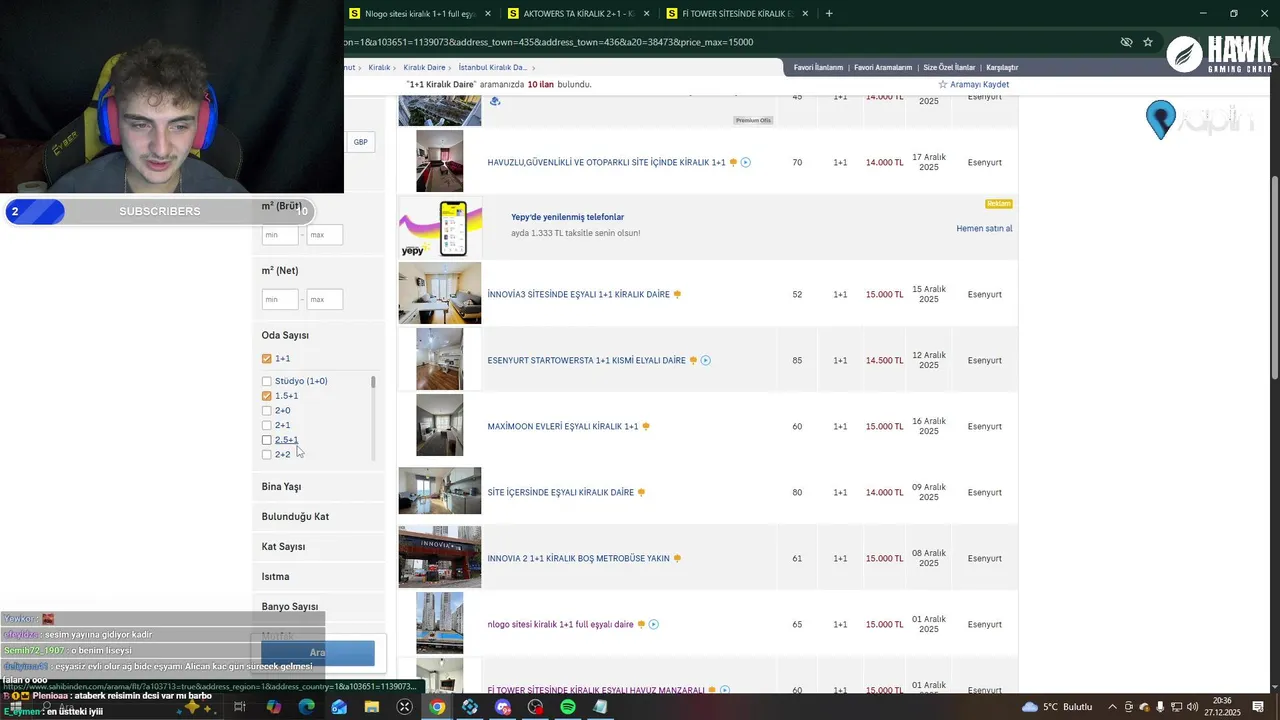Open Discord from the taskbar
Screen dimensions: 1280x720
(x=503, y=707)
